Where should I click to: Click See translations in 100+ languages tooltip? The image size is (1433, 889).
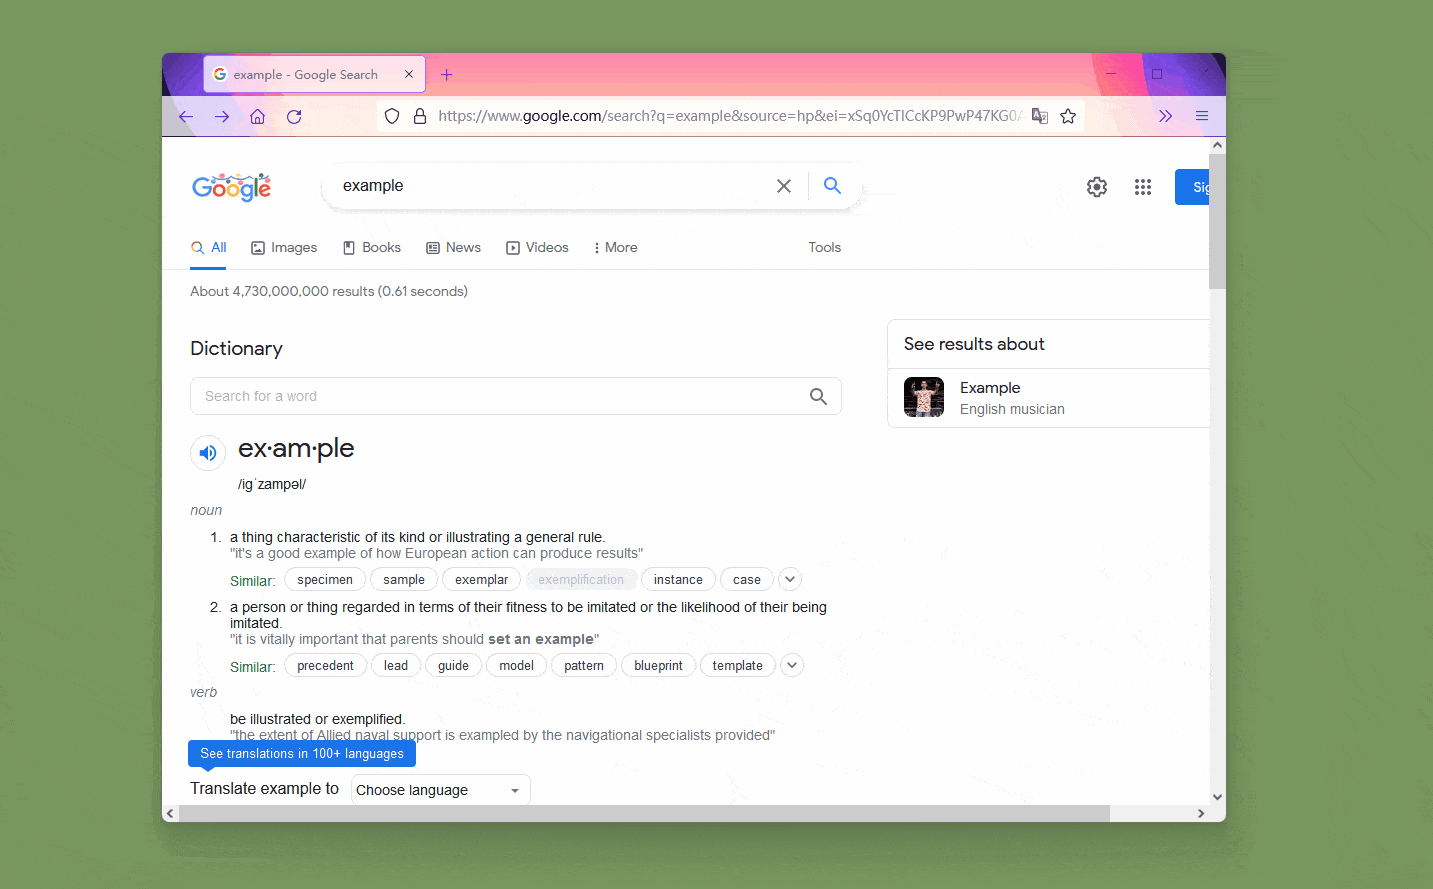click(302, 754)
